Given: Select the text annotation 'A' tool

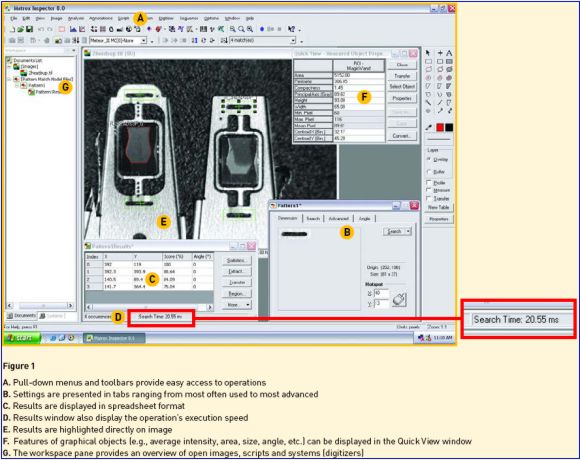Looking at the screenshot, I should coord(449,53).
